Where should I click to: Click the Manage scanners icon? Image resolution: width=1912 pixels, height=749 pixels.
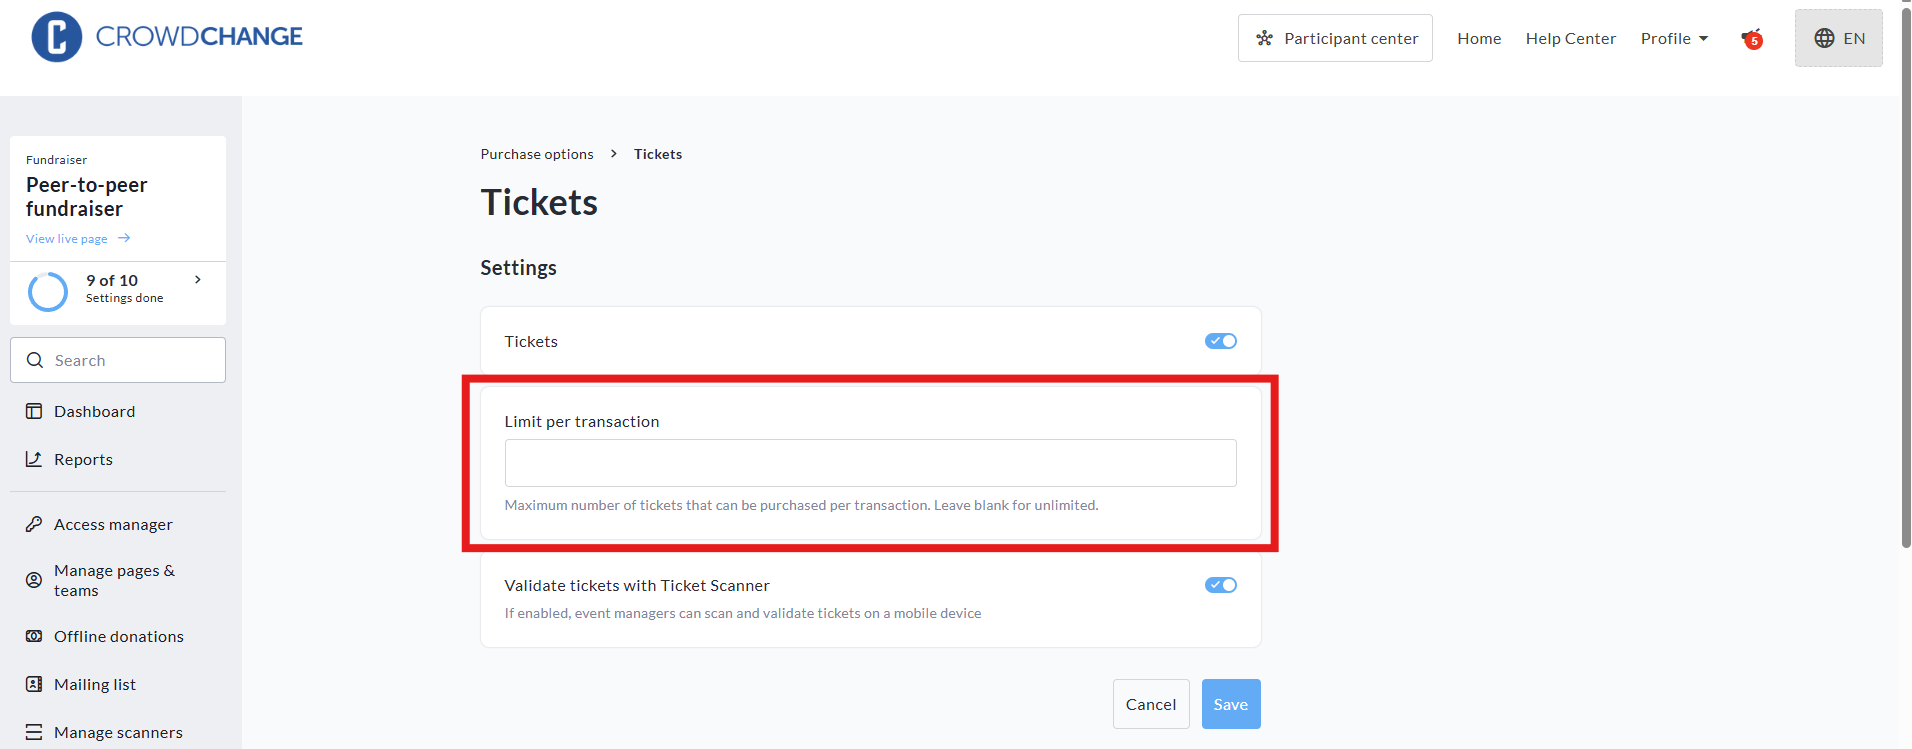coord(34,732)
